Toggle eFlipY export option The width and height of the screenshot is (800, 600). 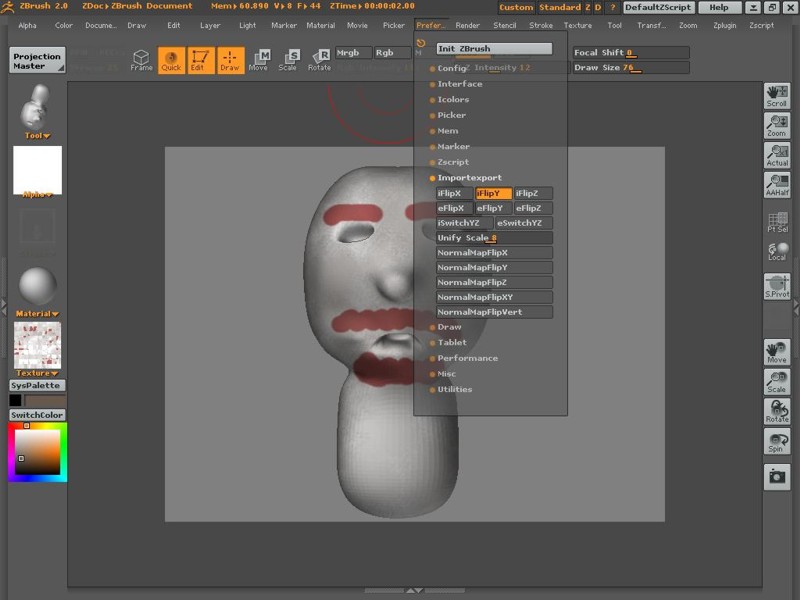[x=493, y=208]
